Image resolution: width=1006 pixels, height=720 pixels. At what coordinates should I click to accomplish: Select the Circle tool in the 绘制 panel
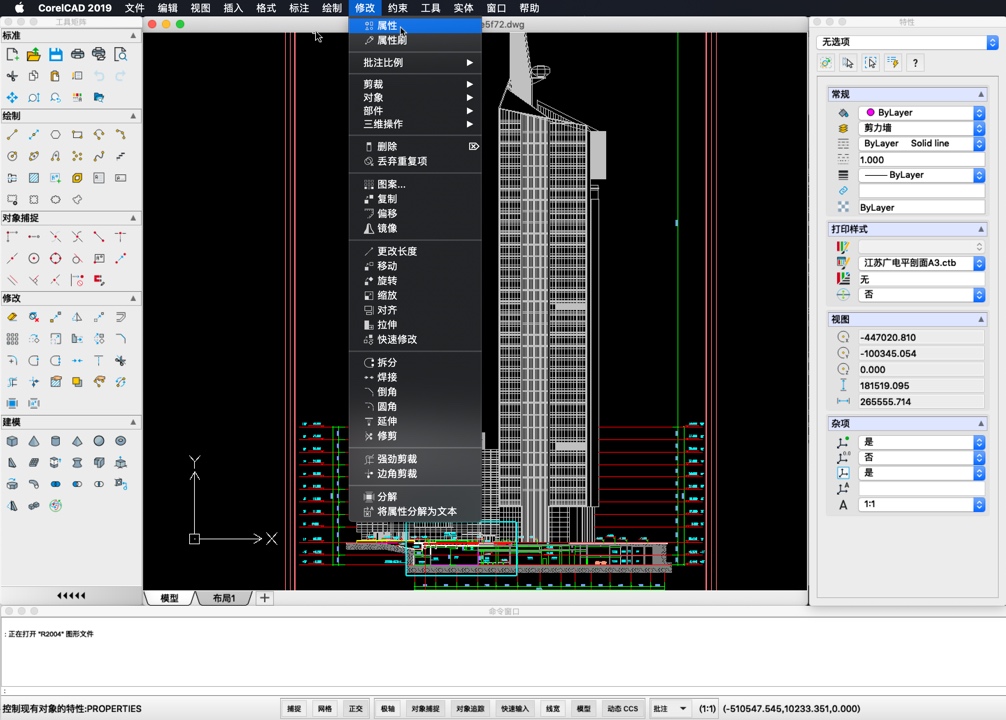(12, 156)
